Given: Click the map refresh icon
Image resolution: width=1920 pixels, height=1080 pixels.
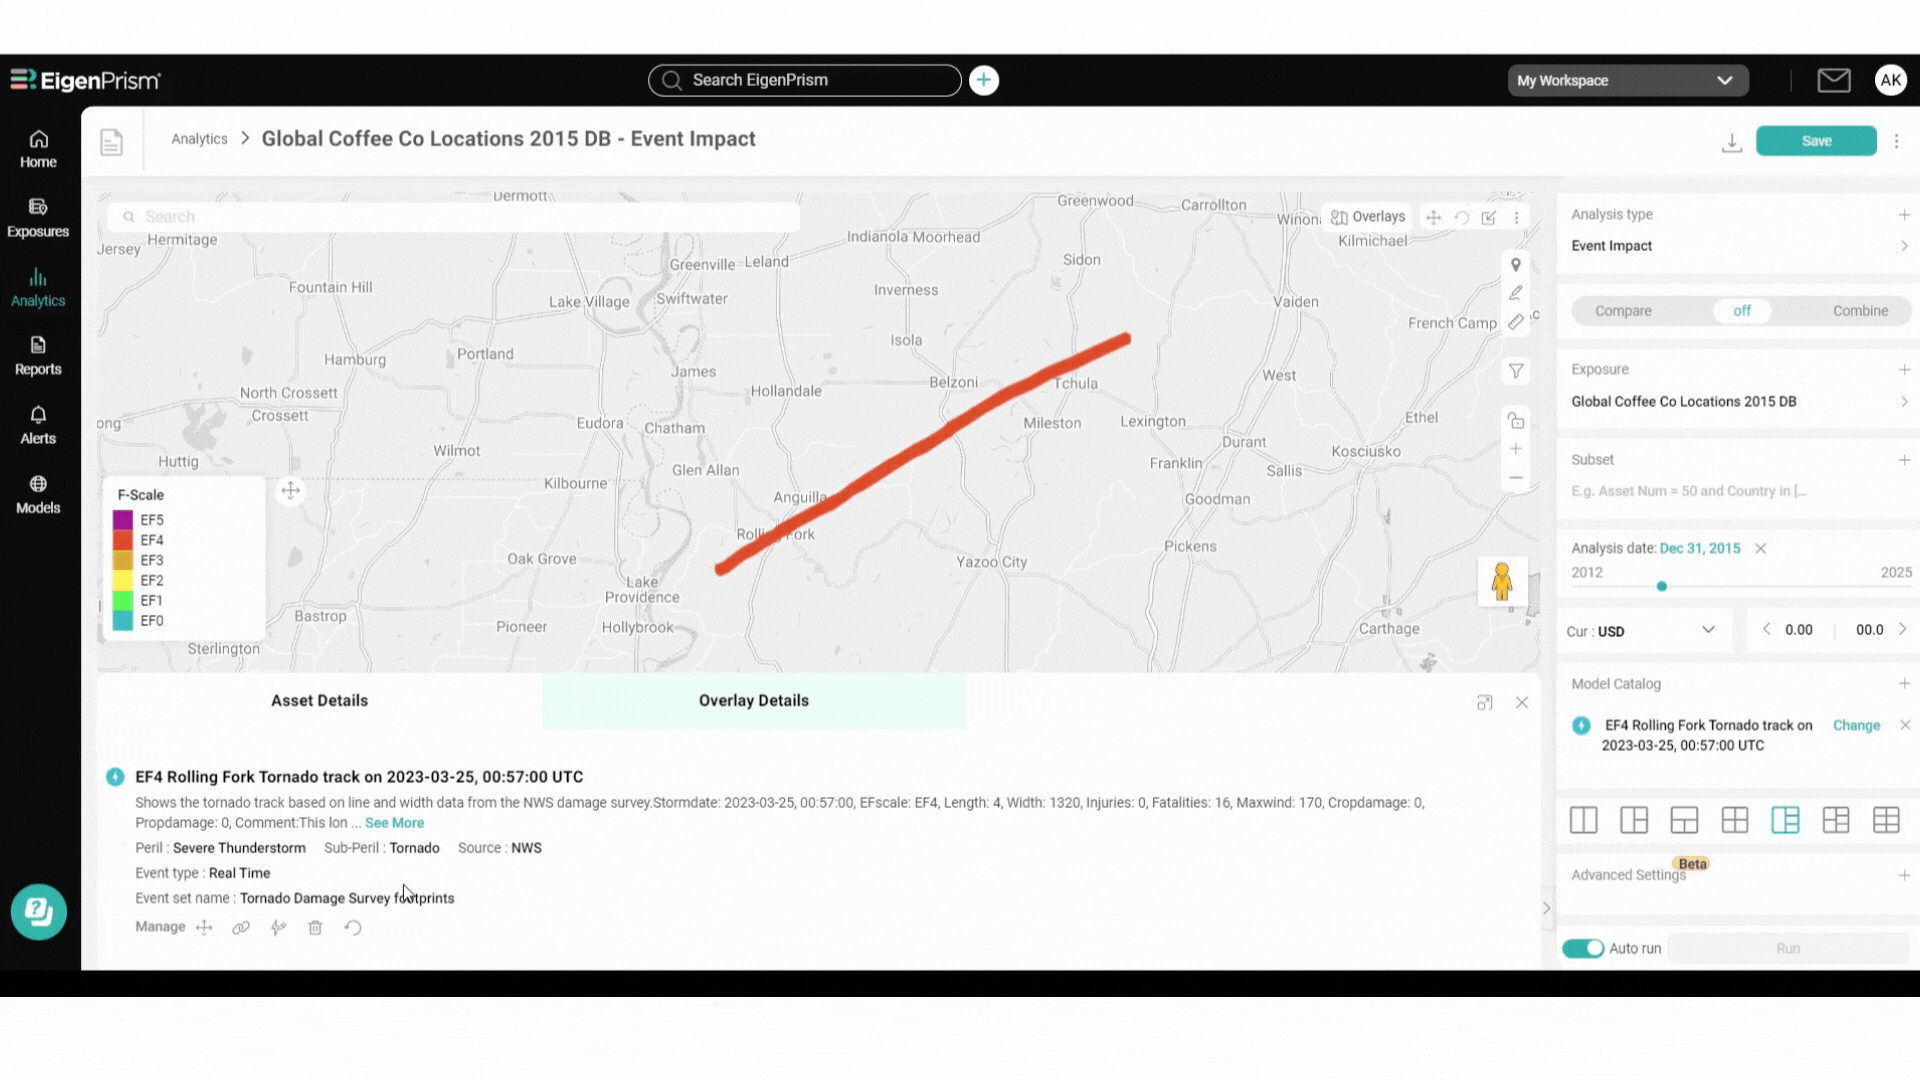Looking at the screenshot, I should pyautogui.click(x=1461, y=217).
